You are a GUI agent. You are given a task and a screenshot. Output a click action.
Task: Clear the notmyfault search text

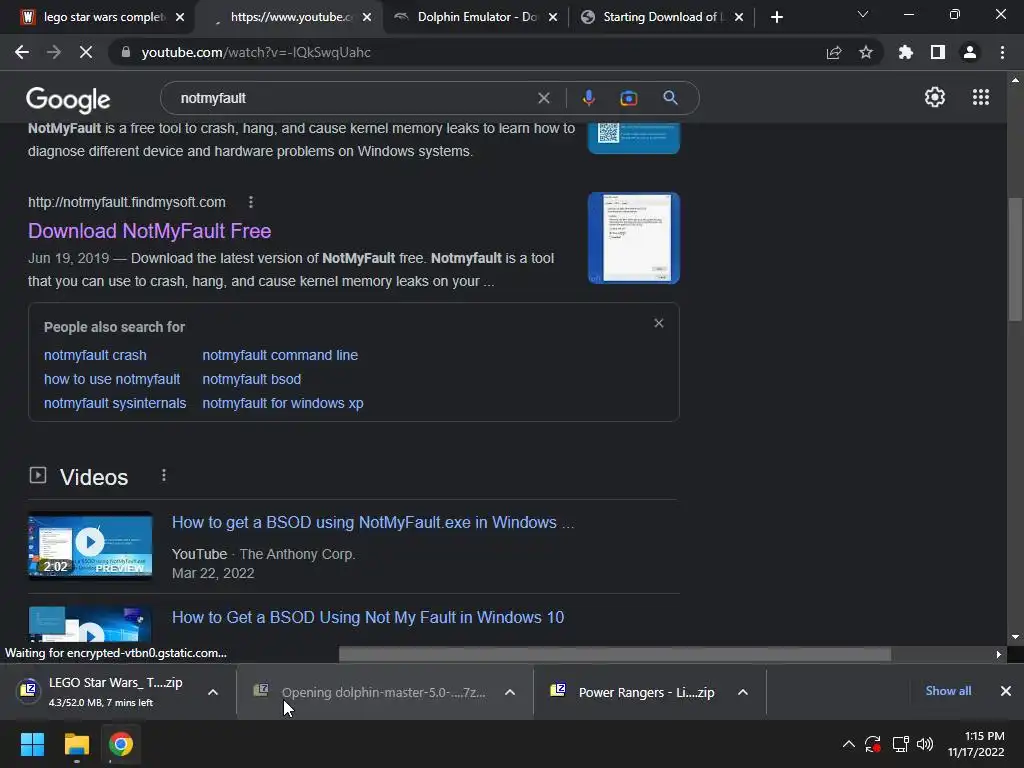point(543,98)
